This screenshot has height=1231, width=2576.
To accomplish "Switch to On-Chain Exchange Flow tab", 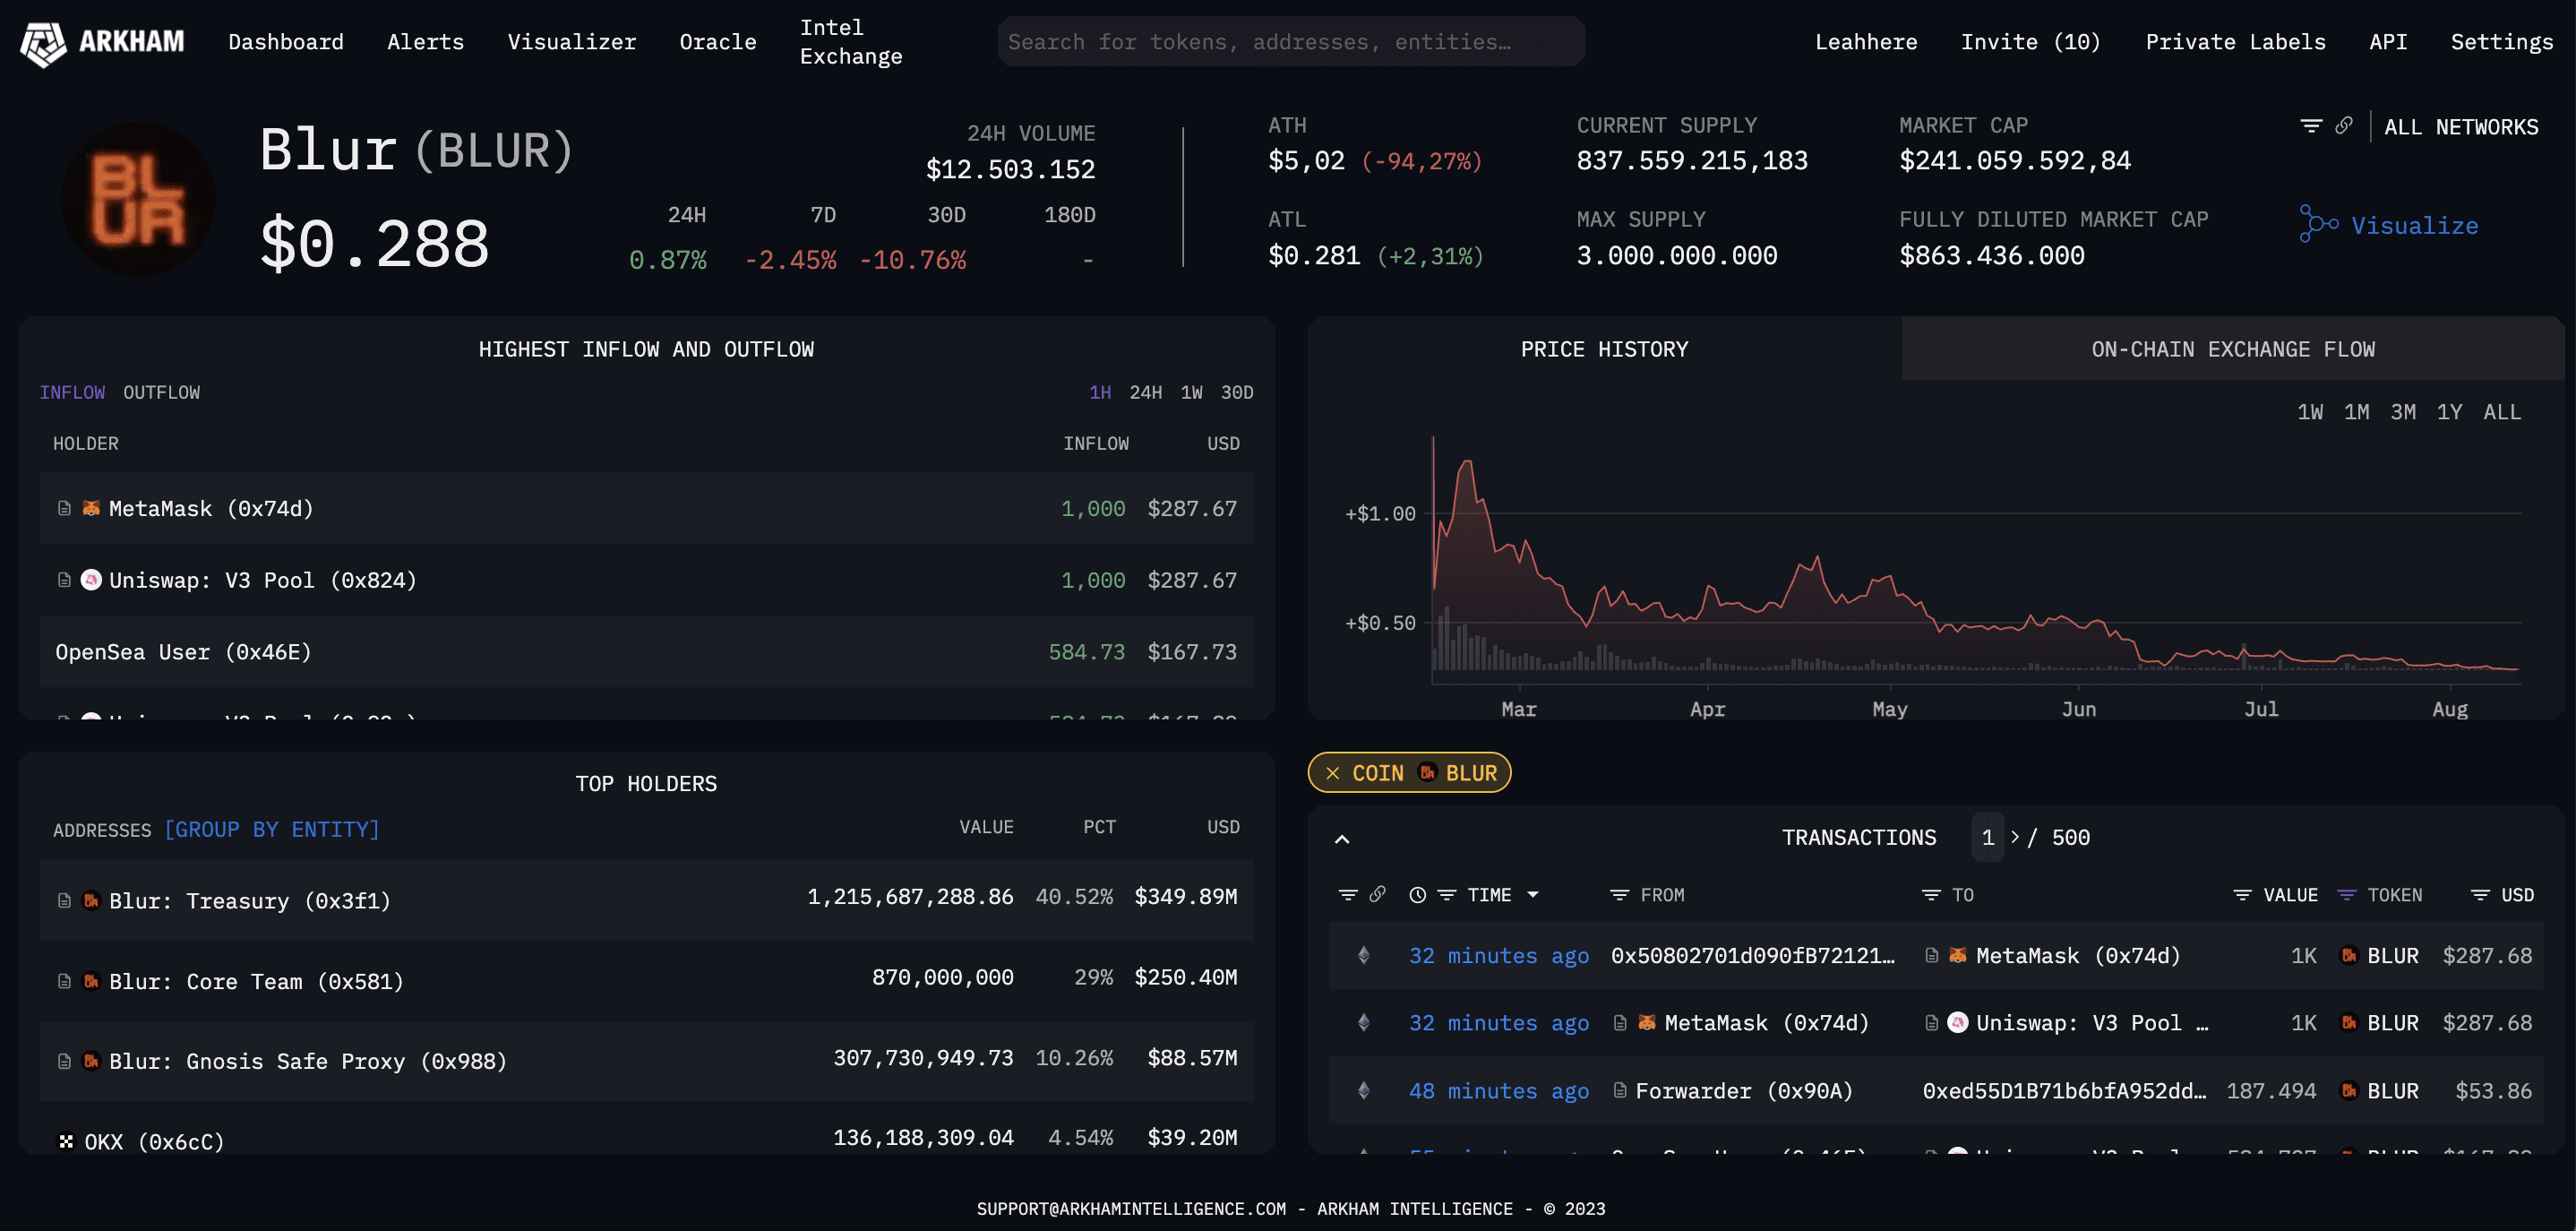I will (2232, 349).
